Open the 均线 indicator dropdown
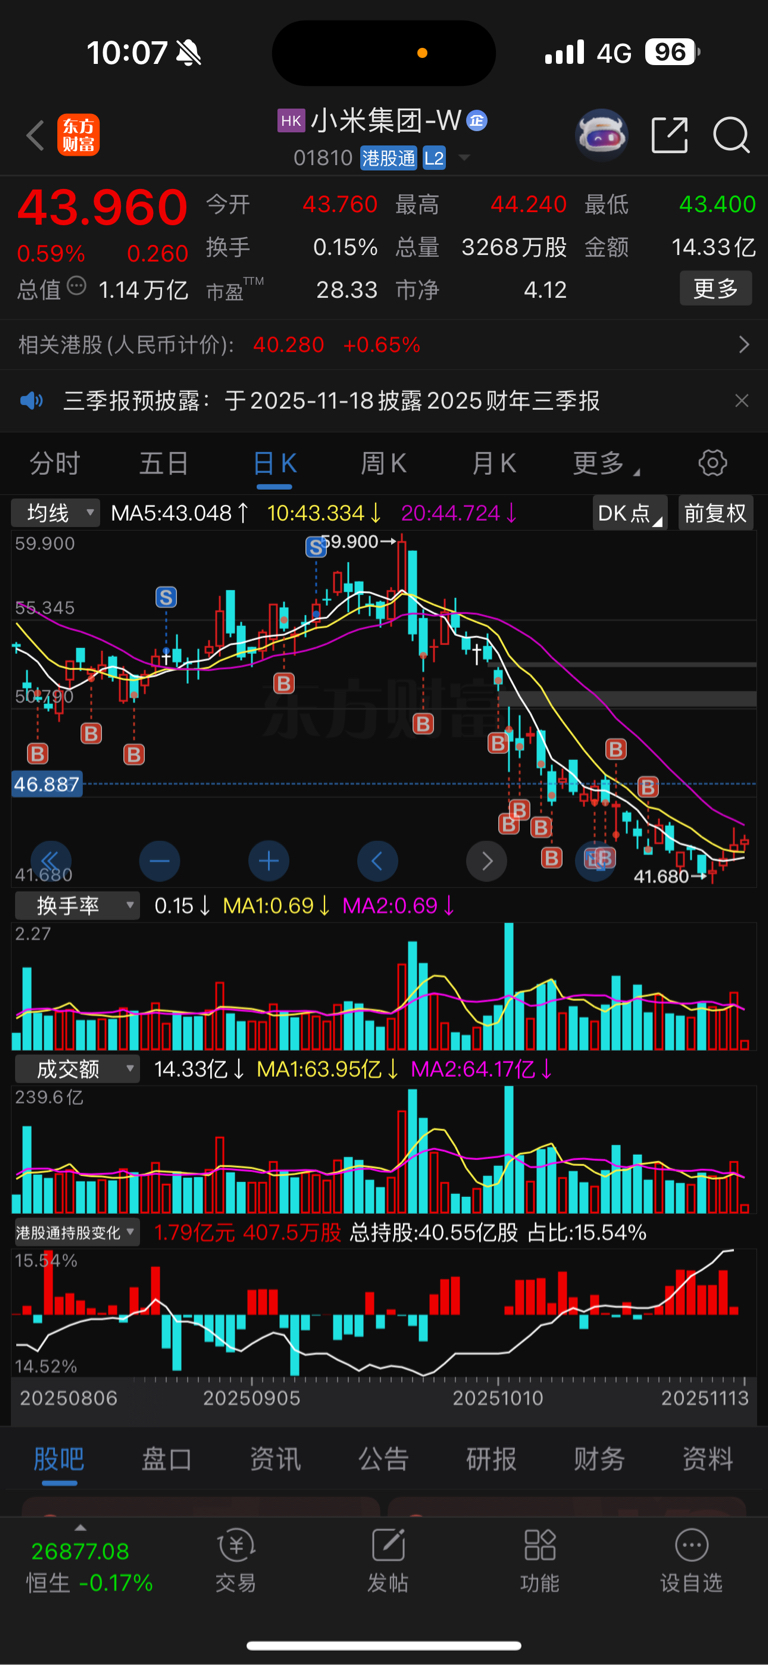This screenshot has width=768, height=1665. tap(56, 513)
